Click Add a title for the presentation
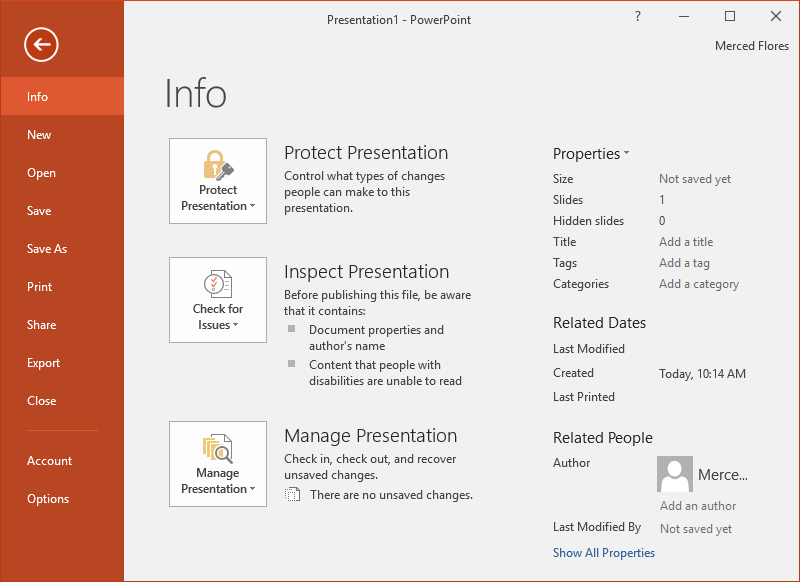The image size is (800, 582). click(686, 241)
